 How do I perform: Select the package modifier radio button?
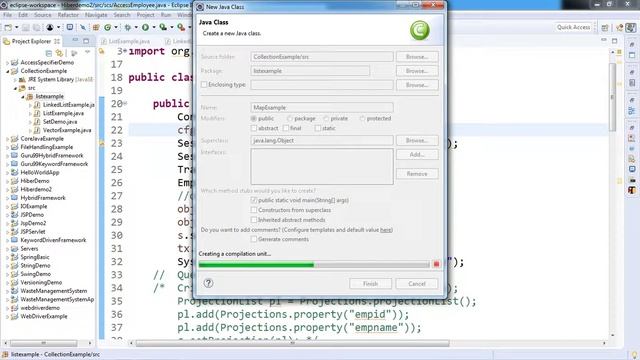coord(290,118)
